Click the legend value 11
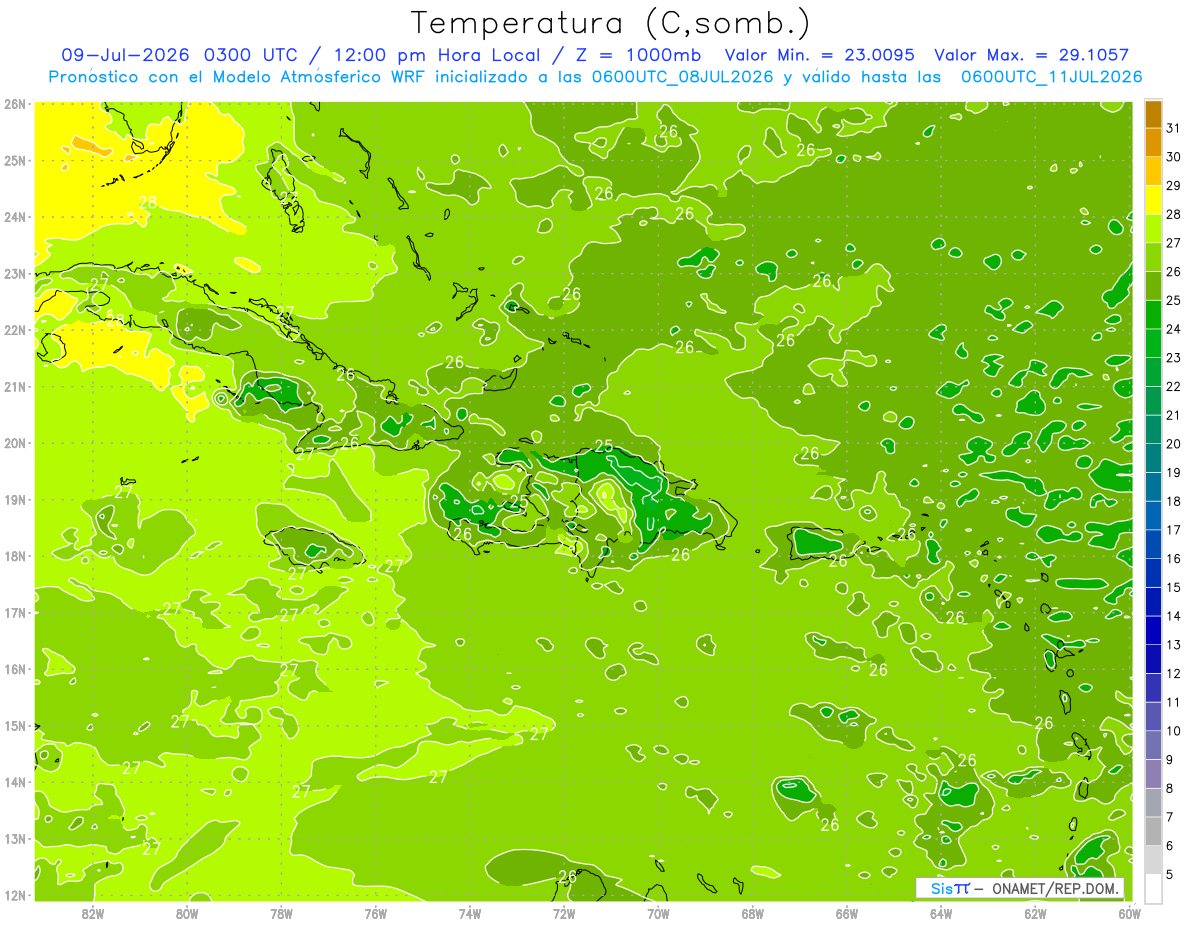The width and height of the screenshot is (1200, 927). pyautogui.click(x=1173, y=702)
